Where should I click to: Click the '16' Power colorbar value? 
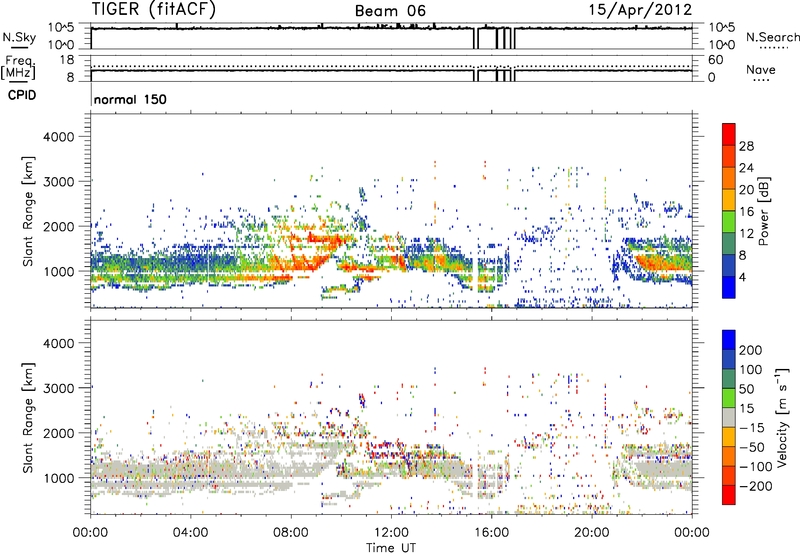click(x=746, y=212)
